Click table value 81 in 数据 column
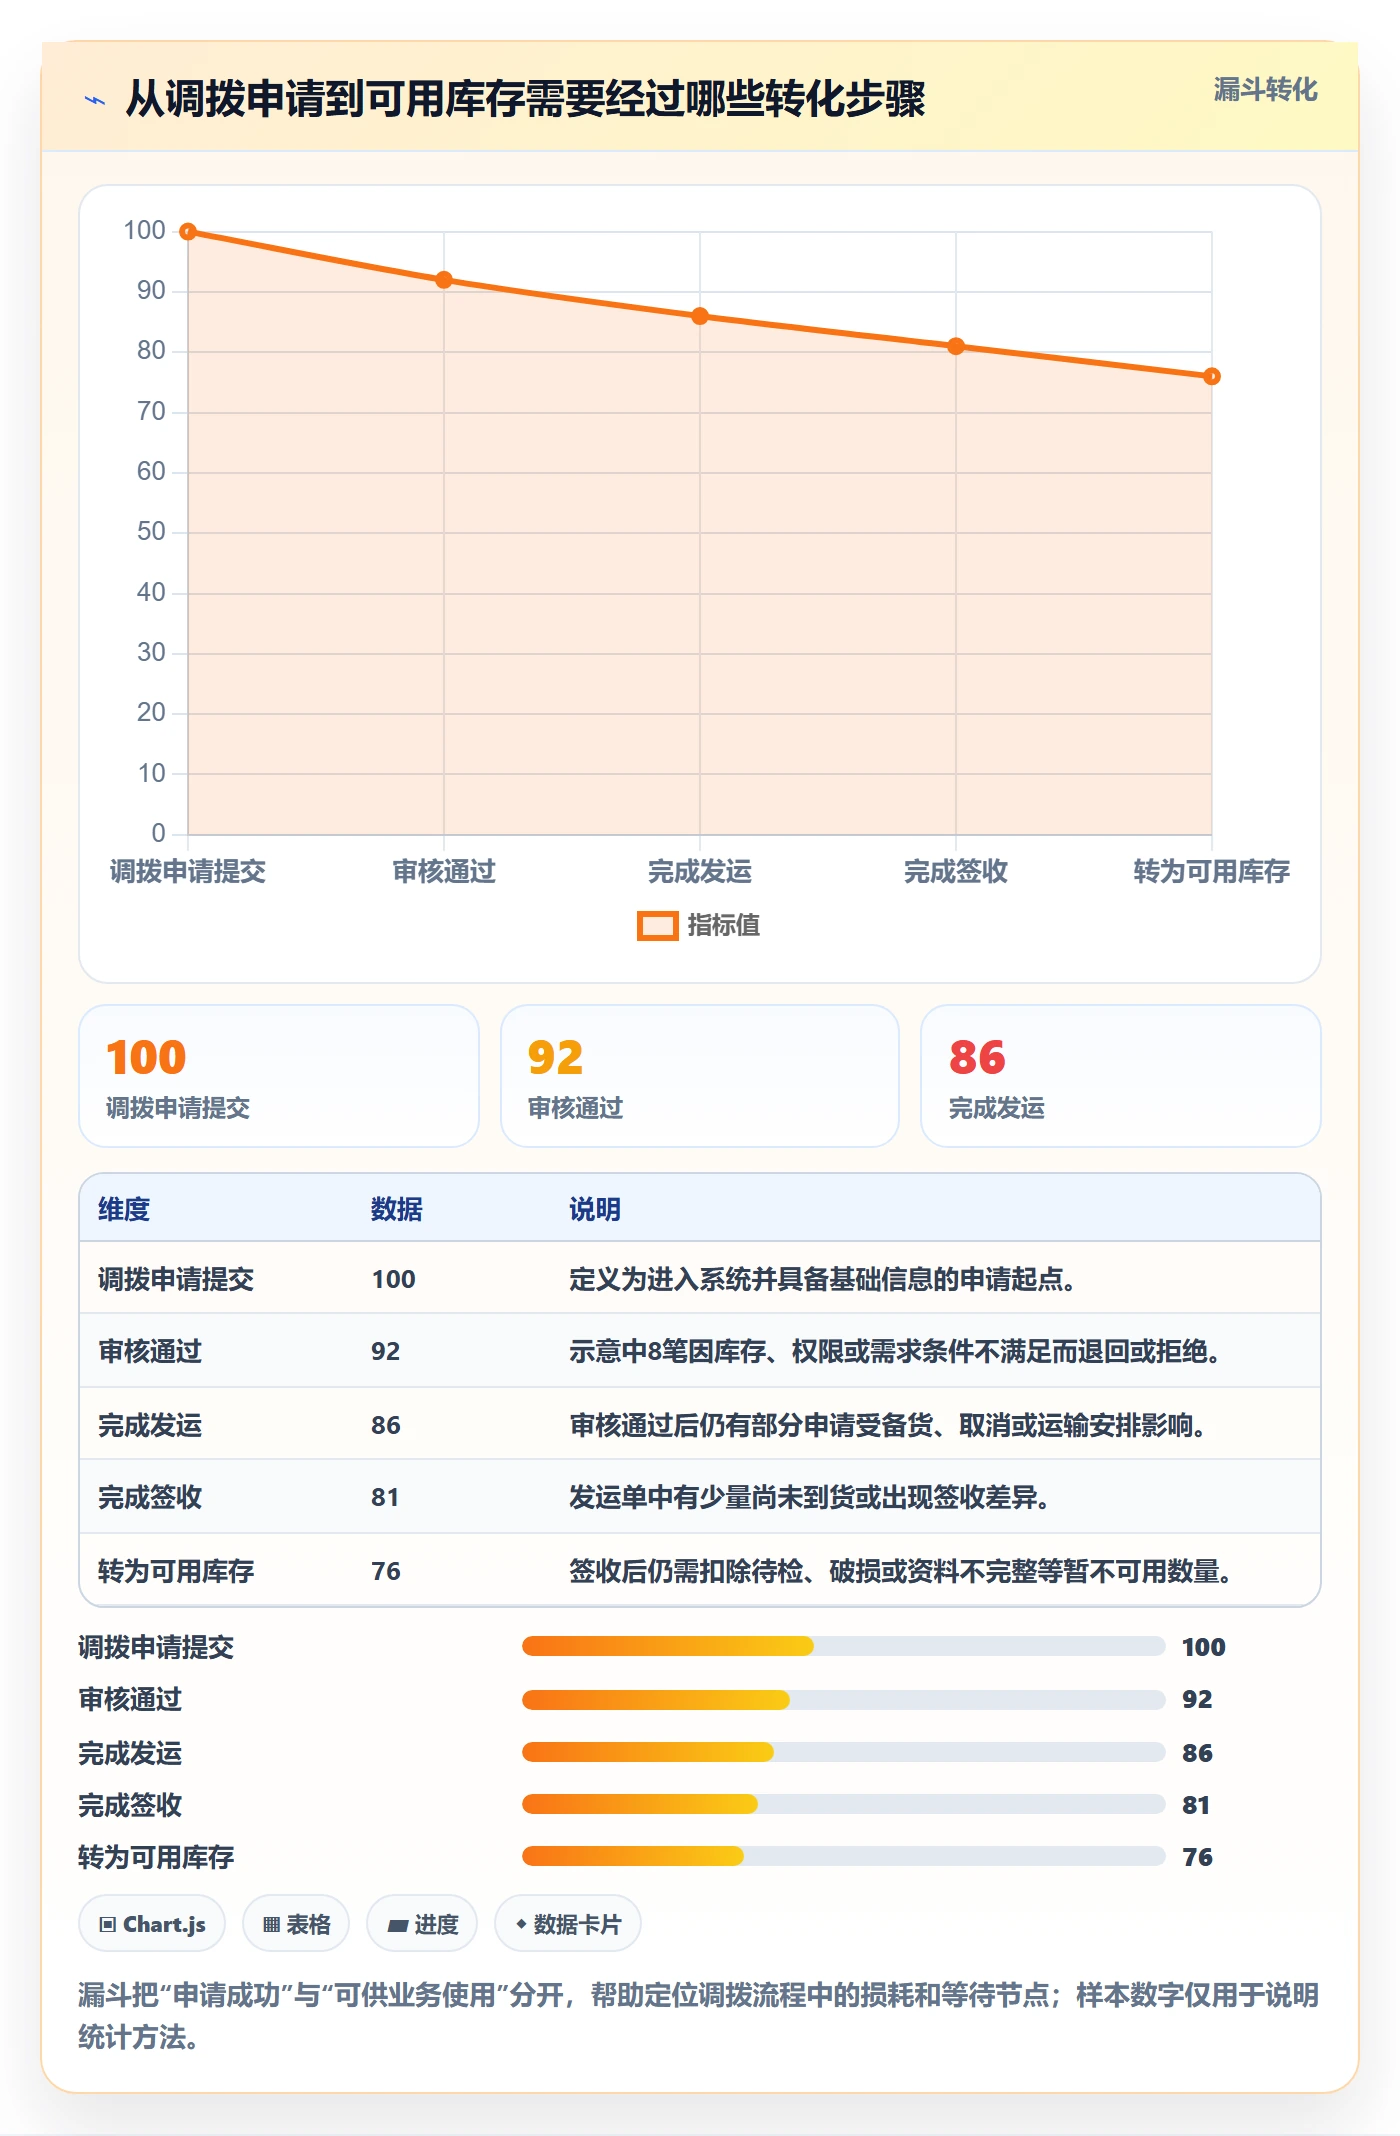Image resolution: width=1400 pixels, height=2136 pixels. (x=386, y=1498)
